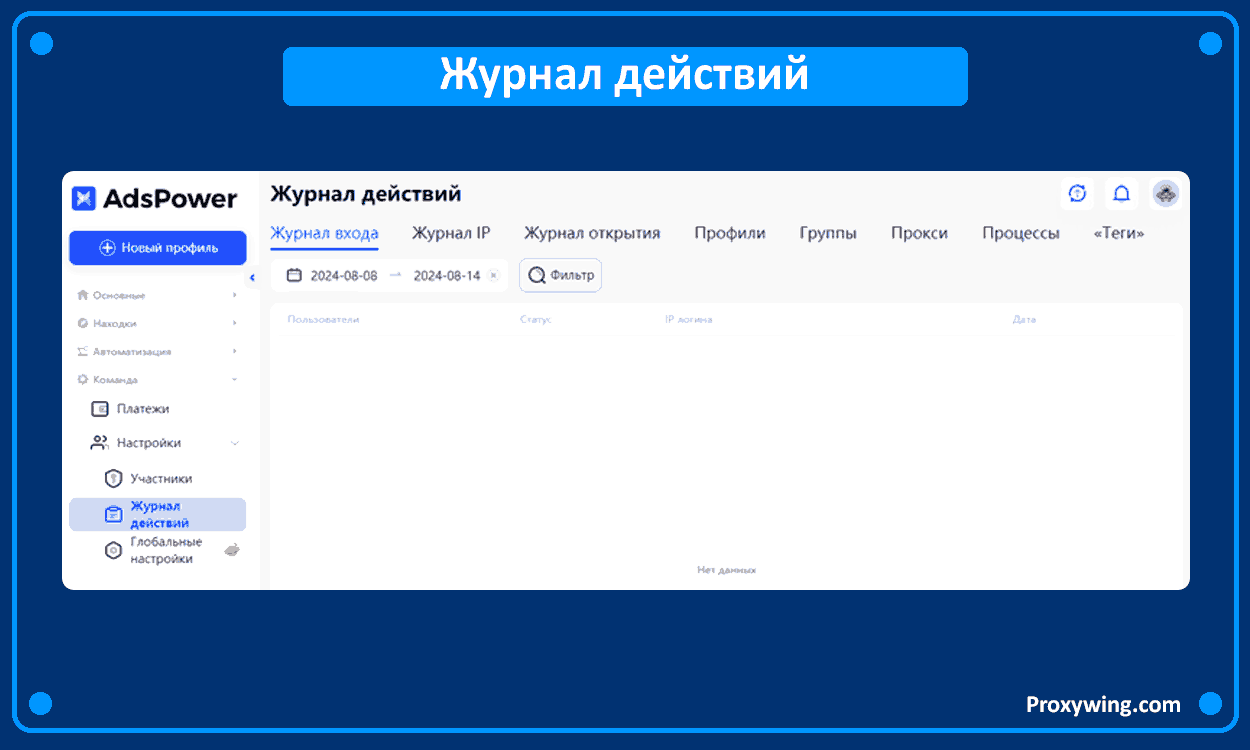1250x750 pixels.
Task: Expand the Находки menu section
Action: (x=158, y=323)
